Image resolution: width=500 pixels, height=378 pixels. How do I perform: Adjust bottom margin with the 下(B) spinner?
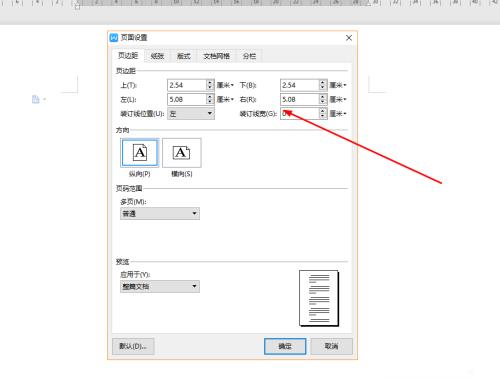323,85
